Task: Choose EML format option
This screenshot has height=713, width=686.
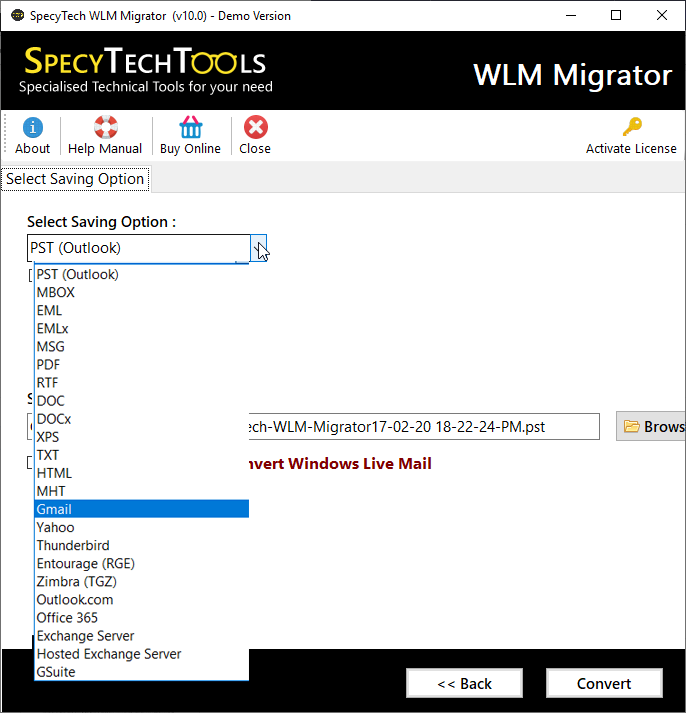Action: point(142,311)
